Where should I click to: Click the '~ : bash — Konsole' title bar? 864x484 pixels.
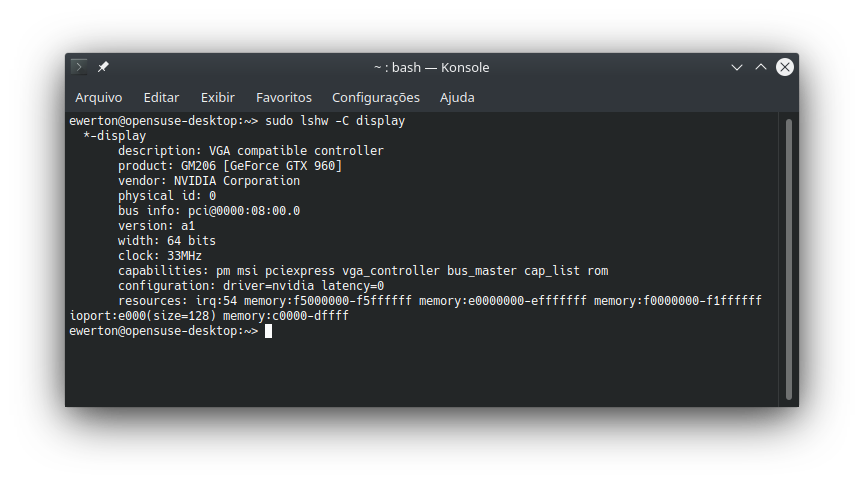coord(431,67)
